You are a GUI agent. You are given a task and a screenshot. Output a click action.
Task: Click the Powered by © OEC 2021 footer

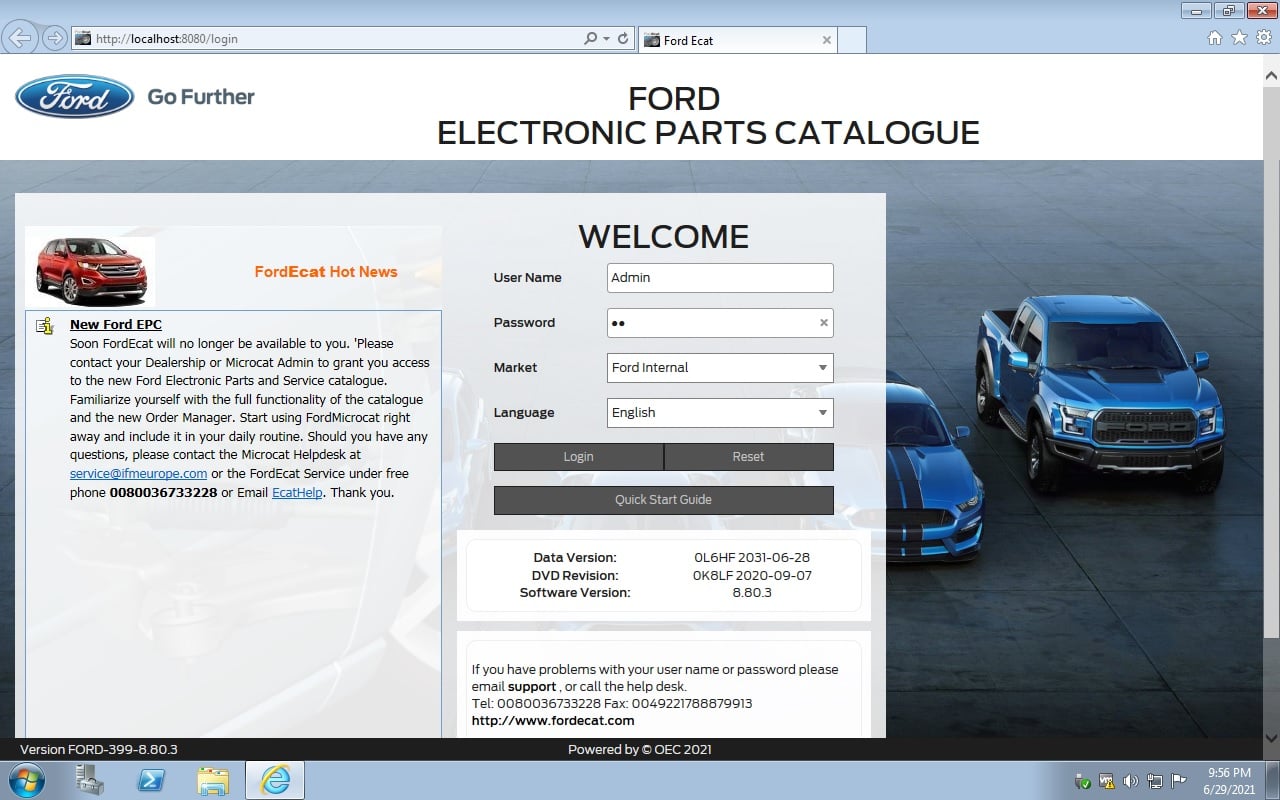[x=640, y=749]
